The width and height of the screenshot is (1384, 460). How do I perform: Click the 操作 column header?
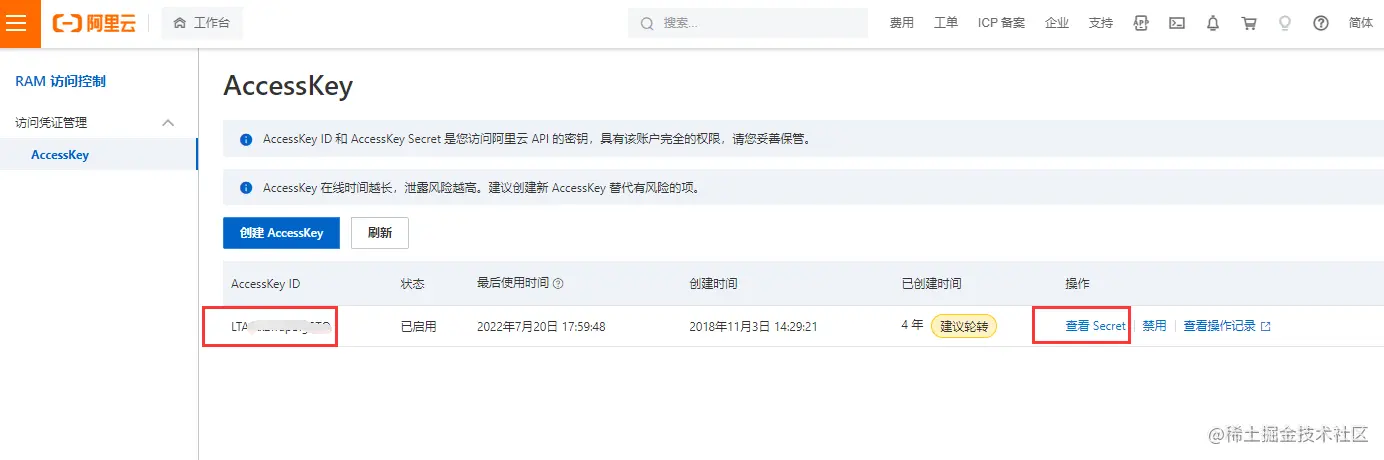point(1078,284)
